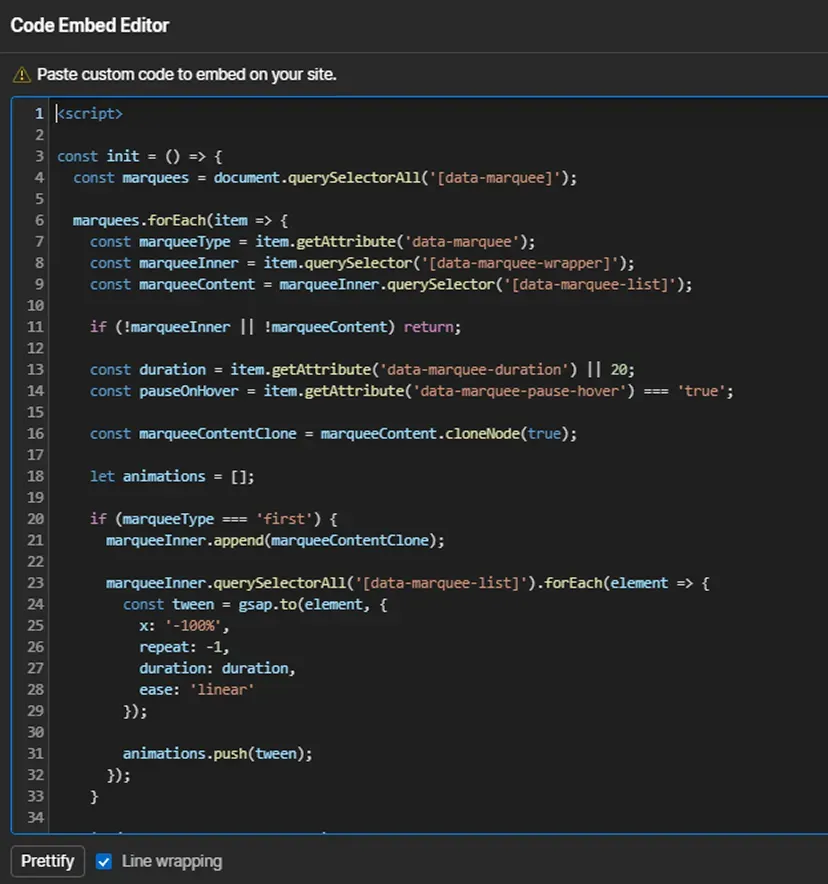Click 'data-marquee-pause-hover' string on line 14
828x884 pixels.
coord(519,391)
